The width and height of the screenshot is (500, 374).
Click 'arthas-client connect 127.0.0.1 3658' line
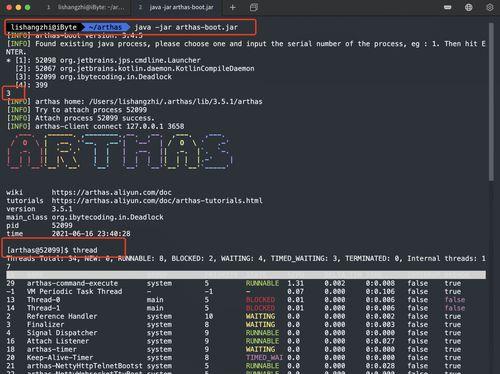(x=95, y=126)
